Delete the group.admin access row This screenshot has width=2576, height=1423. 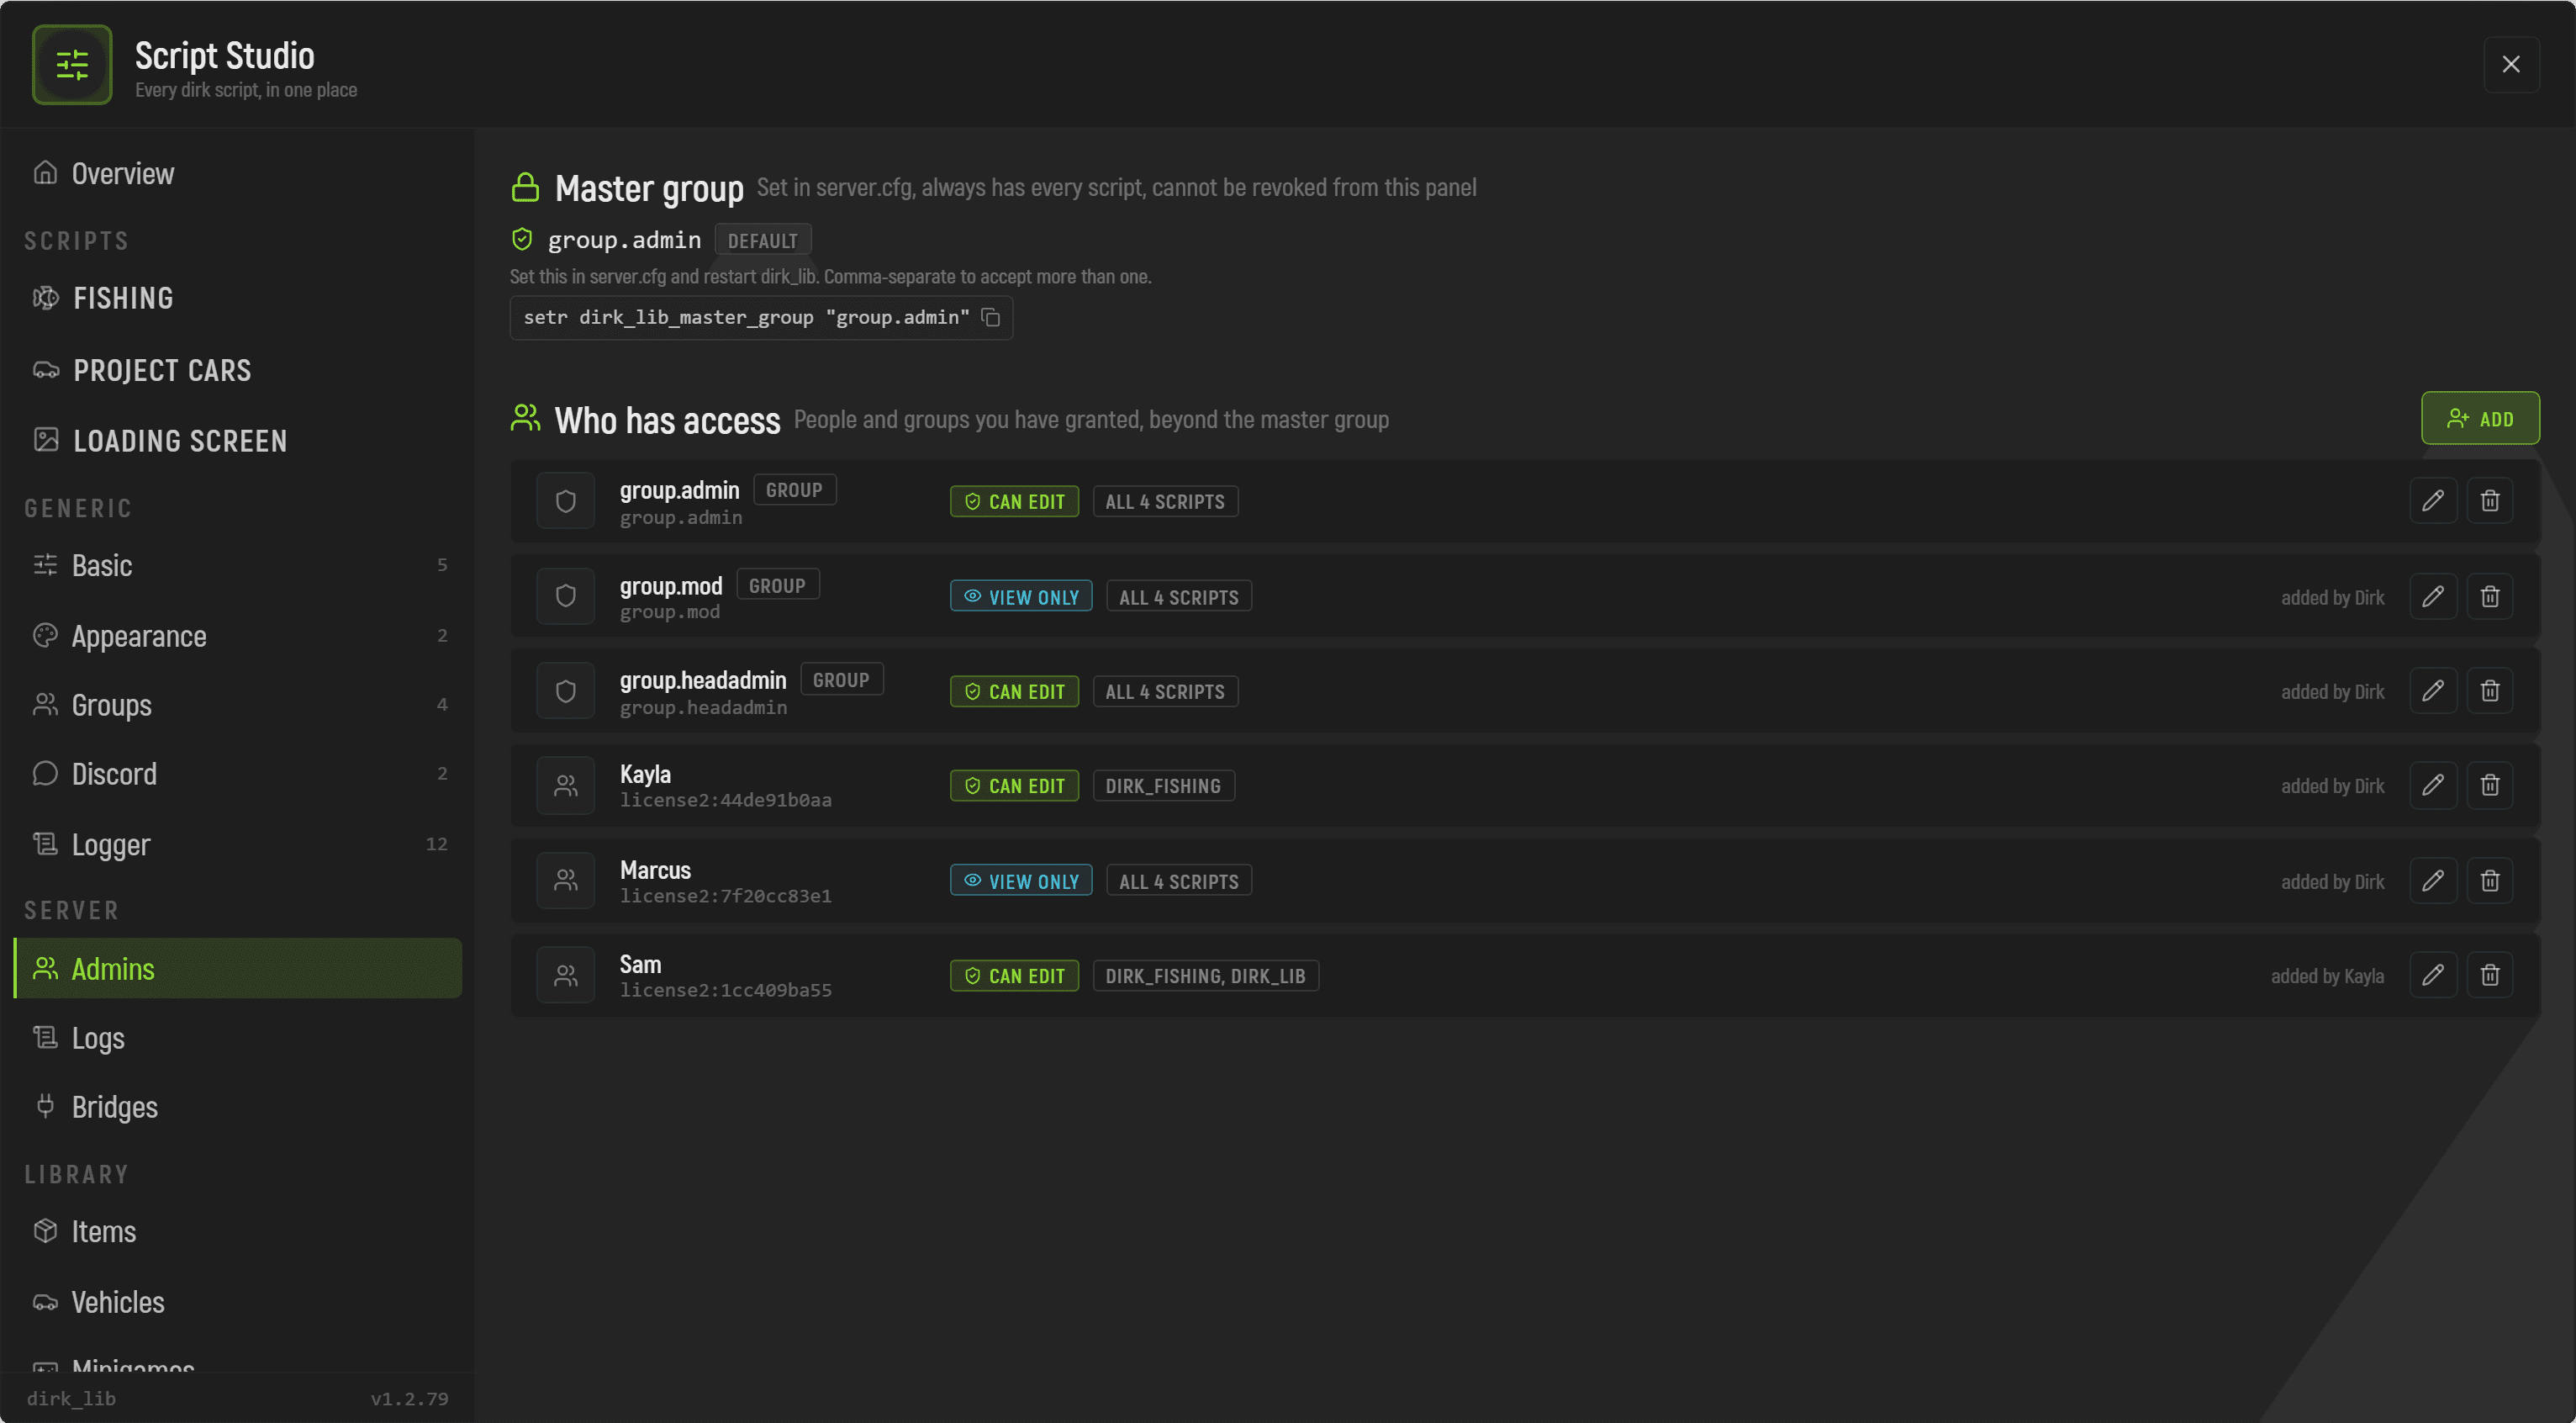click(2490, 501)
